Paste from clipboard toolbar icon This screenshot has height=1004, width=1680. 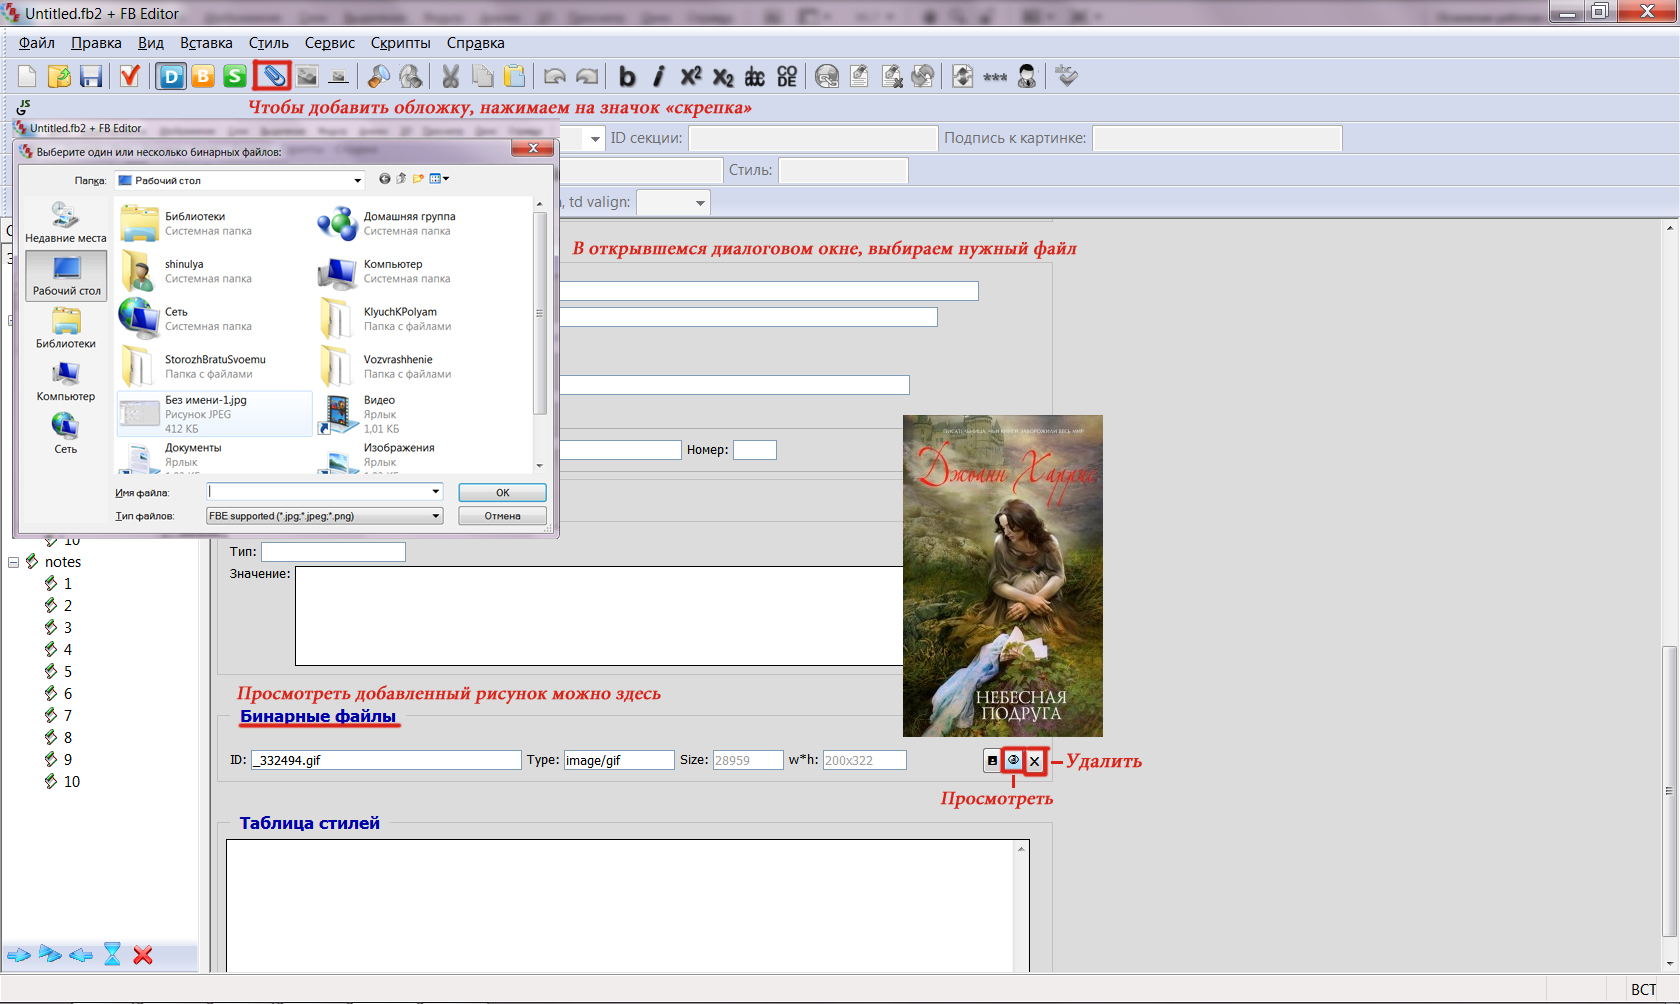(x=515, y=76)
